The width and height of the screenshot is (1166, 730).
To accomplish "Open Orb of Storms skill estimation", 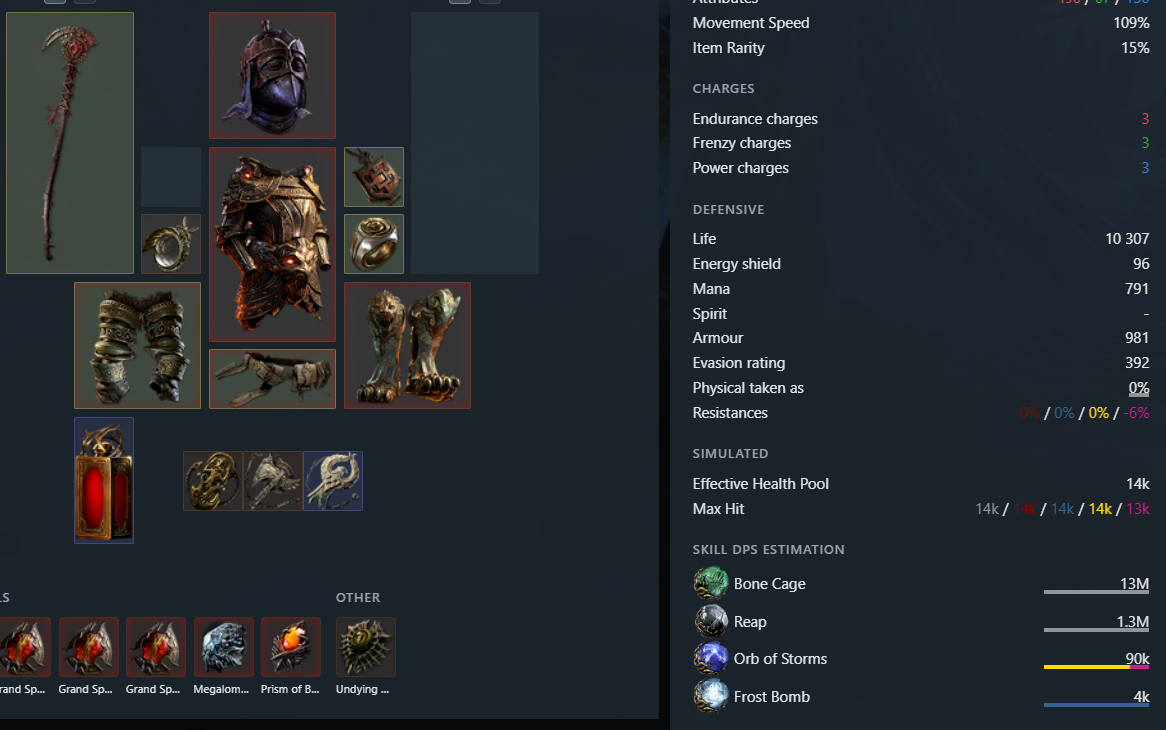I will pyautogui.click(x=921, y=659).
